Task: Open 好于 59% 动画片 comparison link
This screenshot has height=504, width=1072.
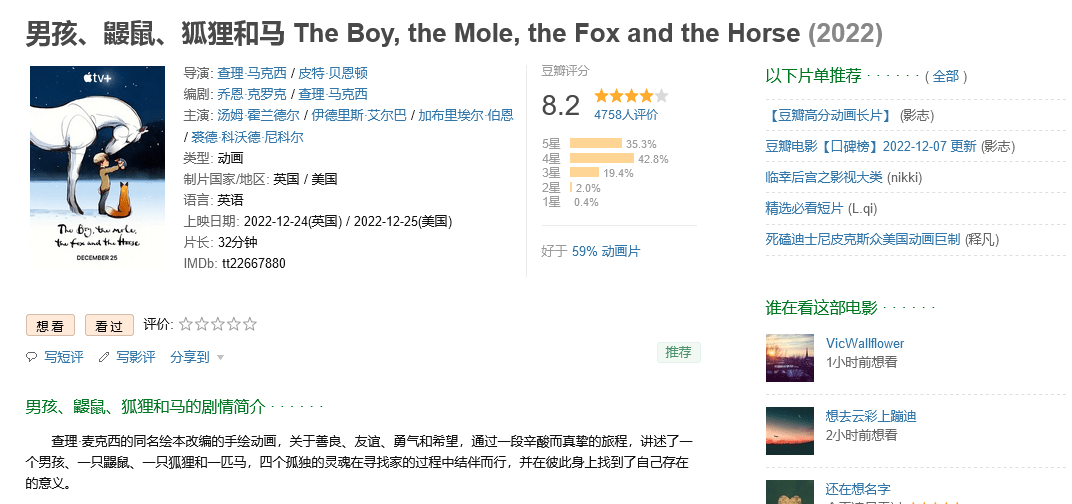Action: click(x=606, y=251)
